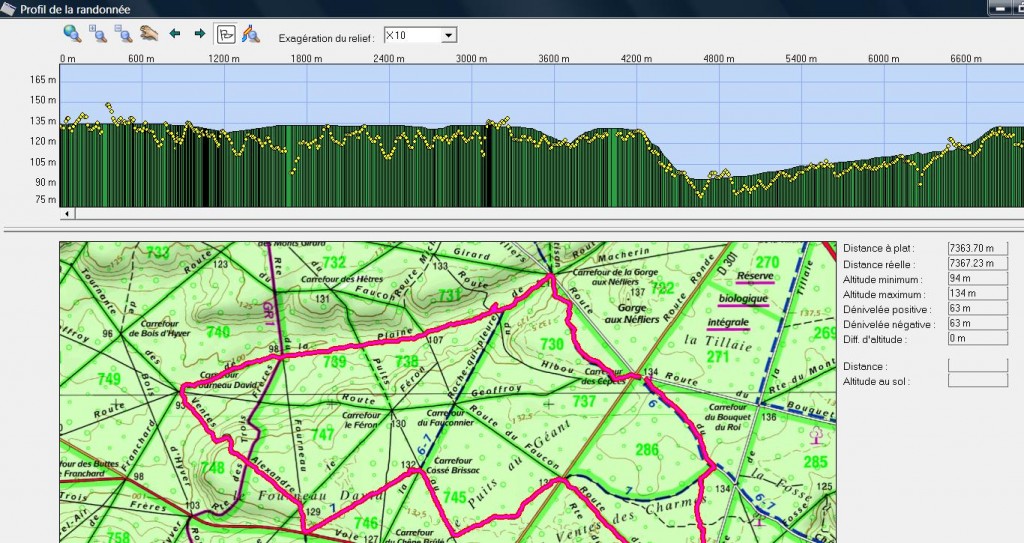Click Carrefour des Cépées on the map

tap(604, 376)
